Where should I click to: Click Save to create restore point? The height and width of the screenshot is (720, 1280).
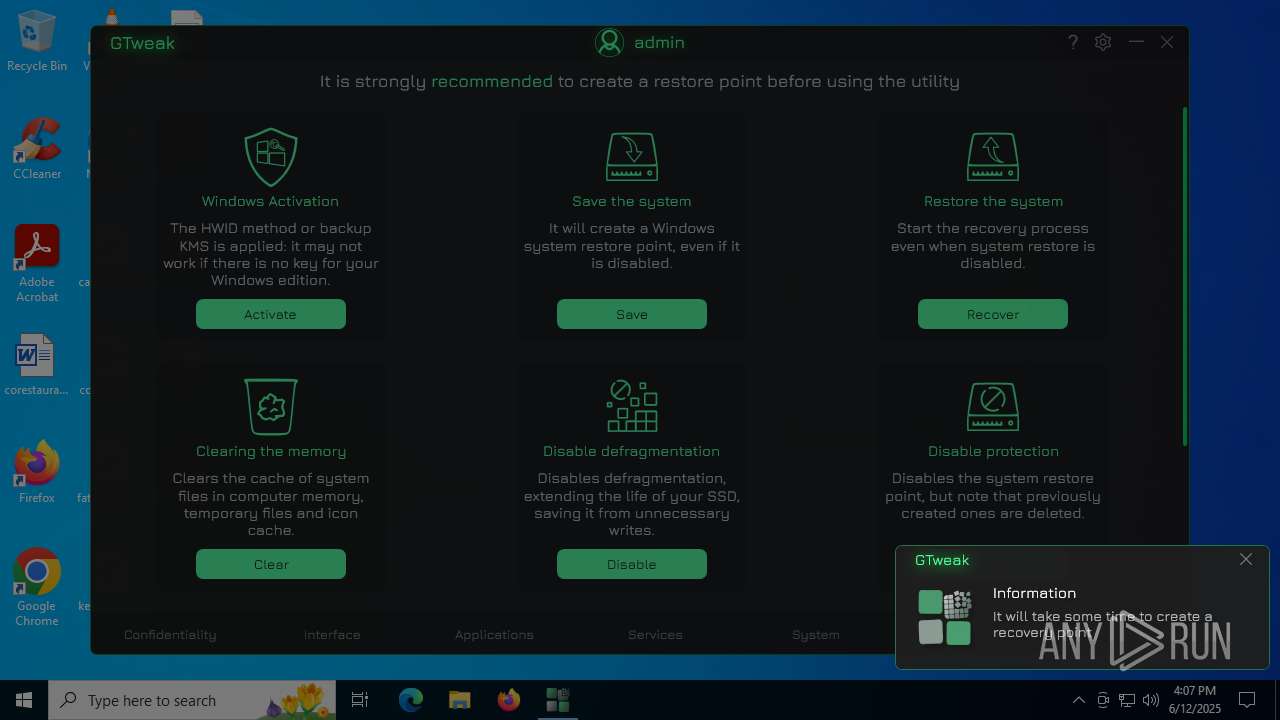[x=632, y=314]
